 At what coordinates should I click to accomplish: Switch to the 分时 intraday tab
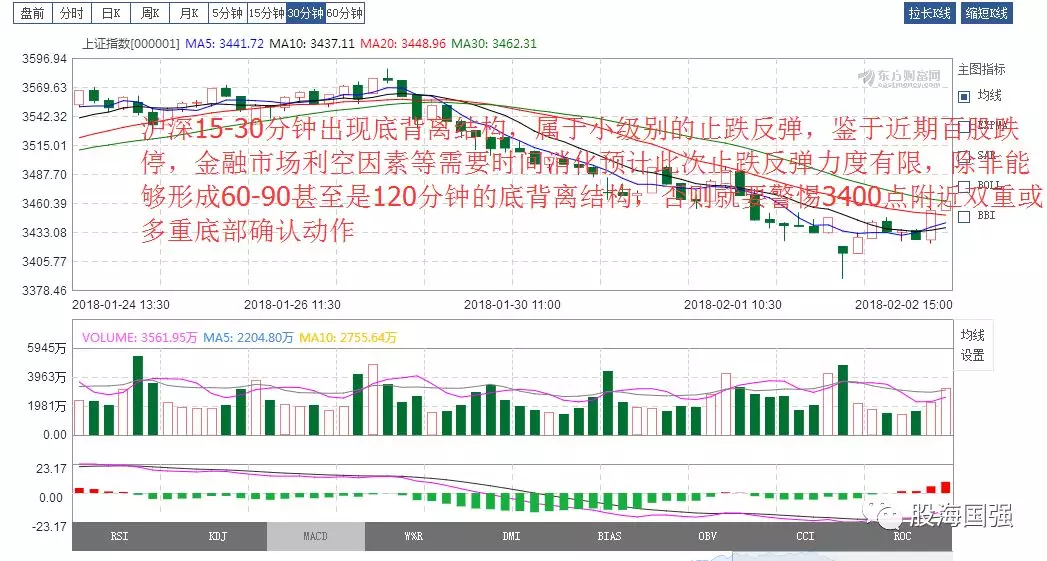pyautogui.click(x=71, y=13)
